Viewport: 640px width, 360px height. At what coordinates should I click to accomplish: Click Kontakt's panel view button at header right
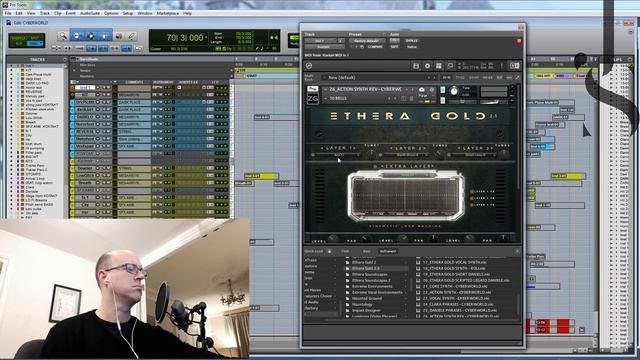tap(515, 66)
